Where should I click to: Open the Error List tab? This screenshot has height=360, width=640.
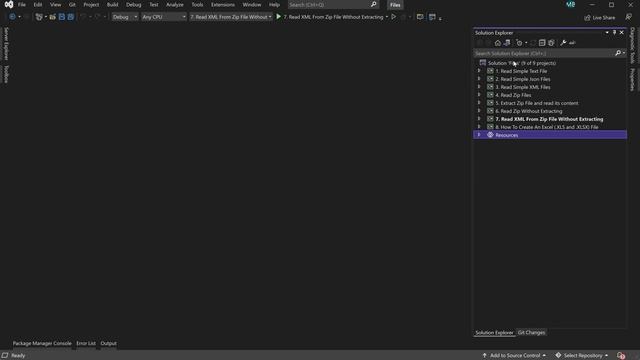tap(86, 343)
